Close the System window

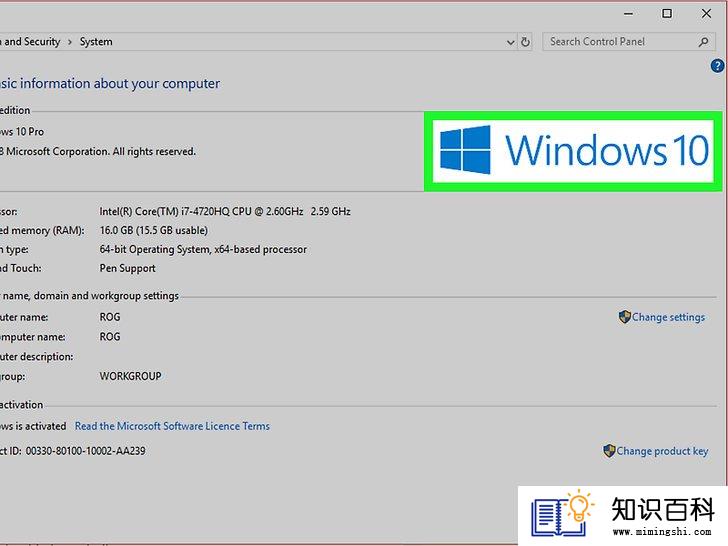[706, 13]
